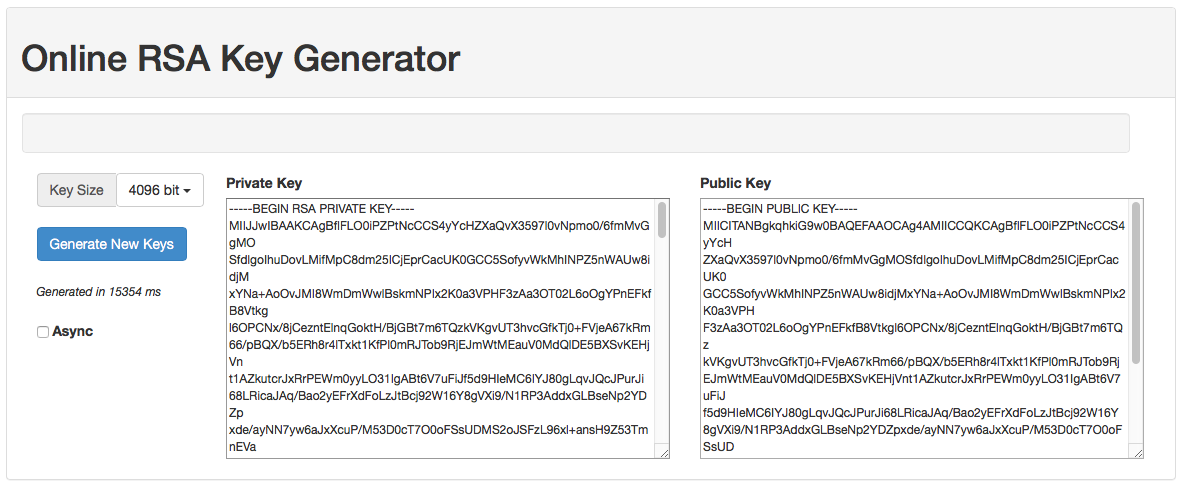The image size is (1184, 485).
Task: Click the Public Key scrollbar thumb
Action: pos(1136,285)
